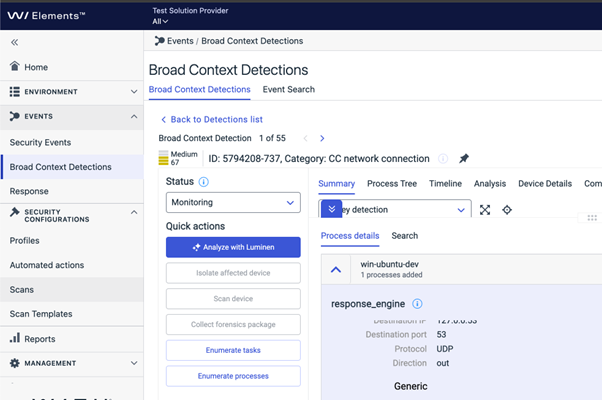This screenshot has width=602, height=400.
Task: Click the Status info icon
Action: tap(203, 182)
